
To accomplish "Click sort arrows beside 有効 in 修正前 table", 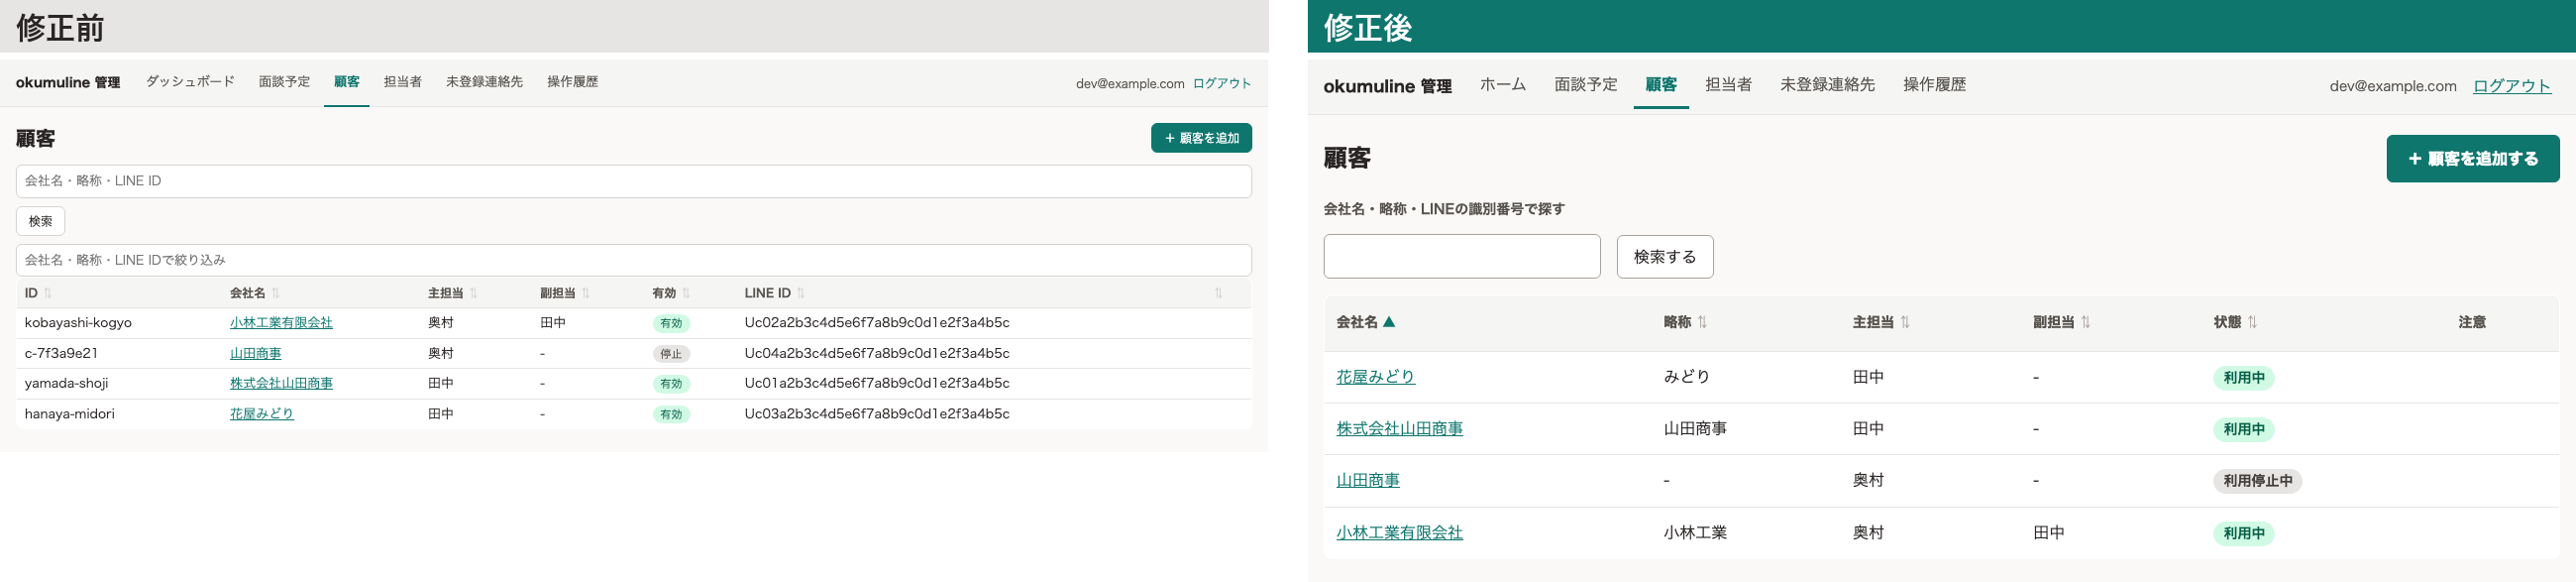I will point(686,293).
